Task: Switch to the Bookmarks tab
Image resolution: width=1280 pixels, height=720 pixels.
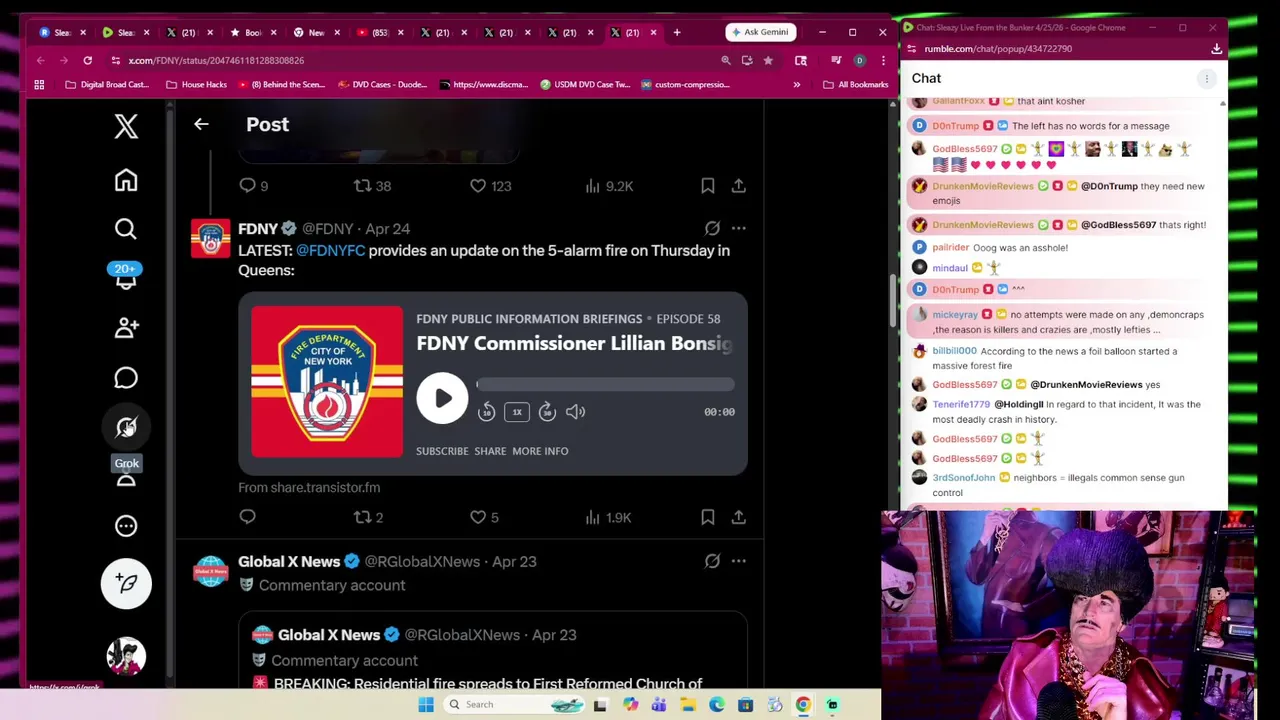Action: coord(253,32)
